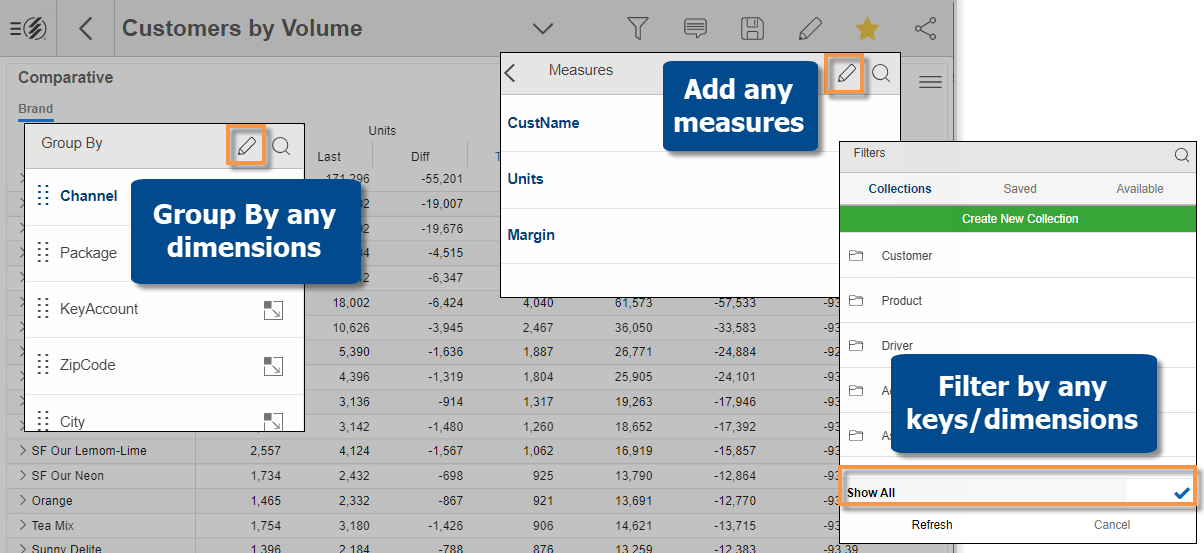Click the save disk icon

pyautogui.click(x=752, y=29)
